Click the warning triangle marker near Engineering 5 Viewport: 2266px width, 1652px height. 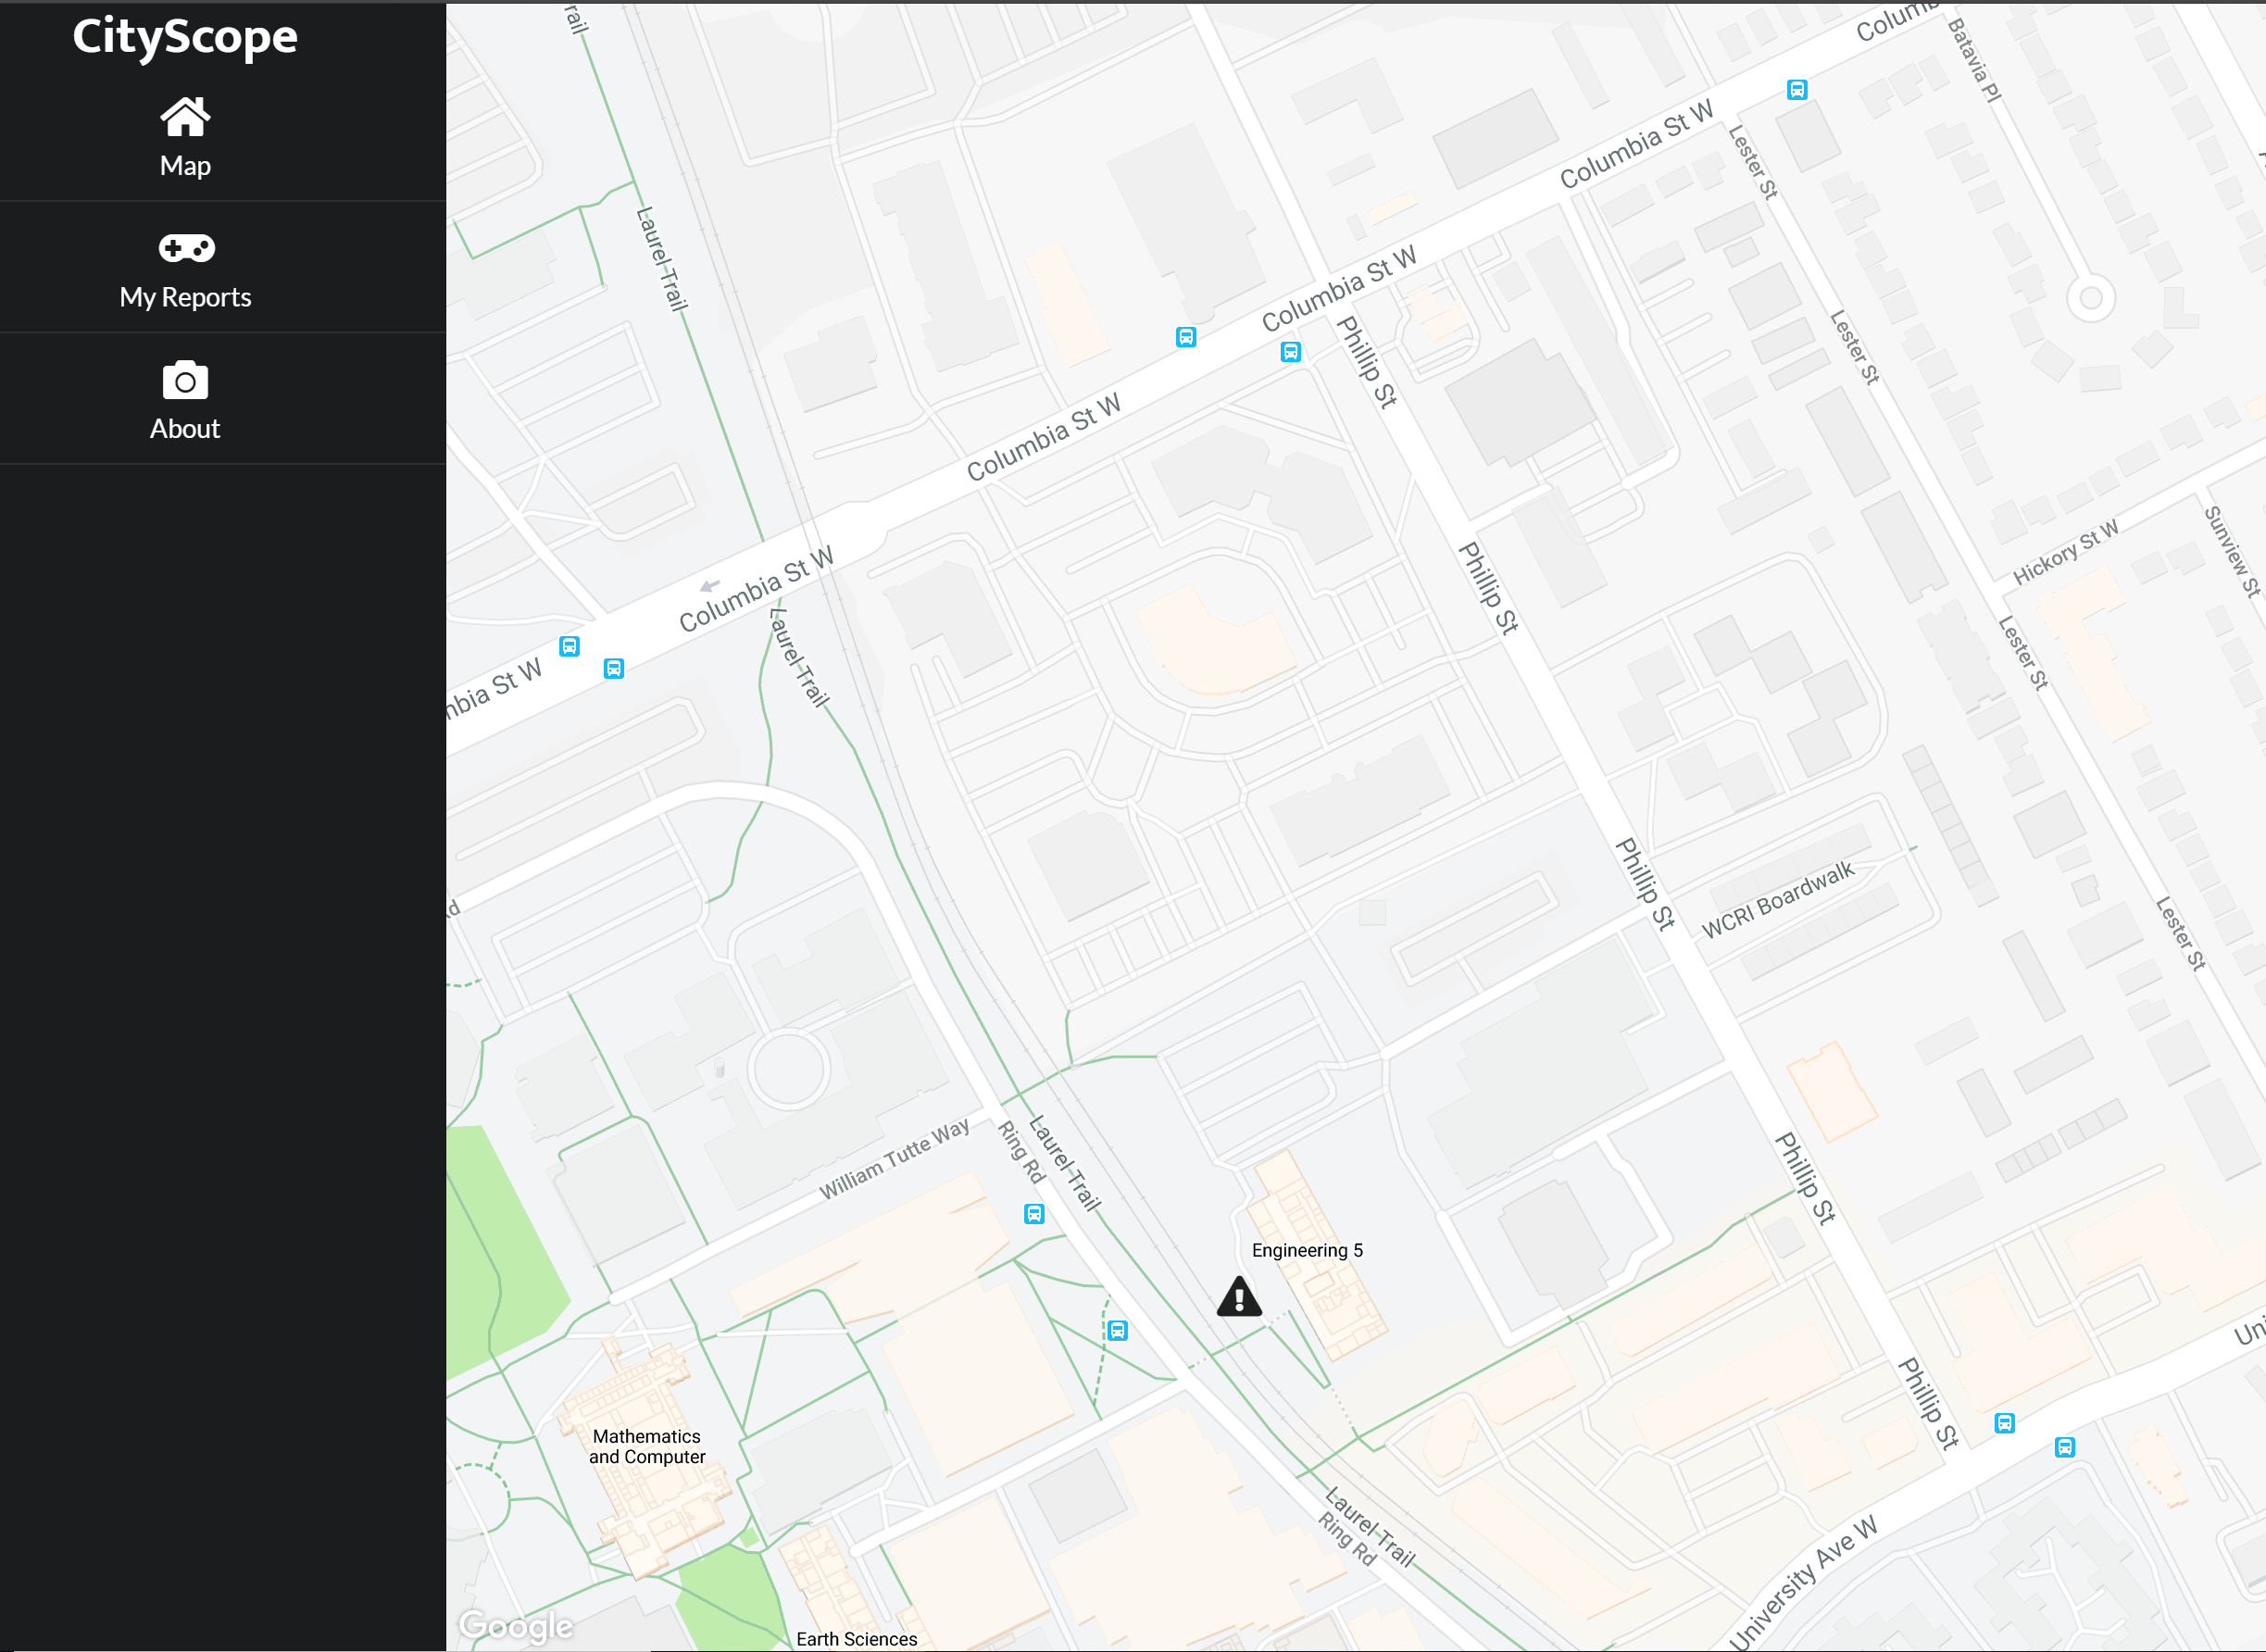[x=1239, y=1297]
